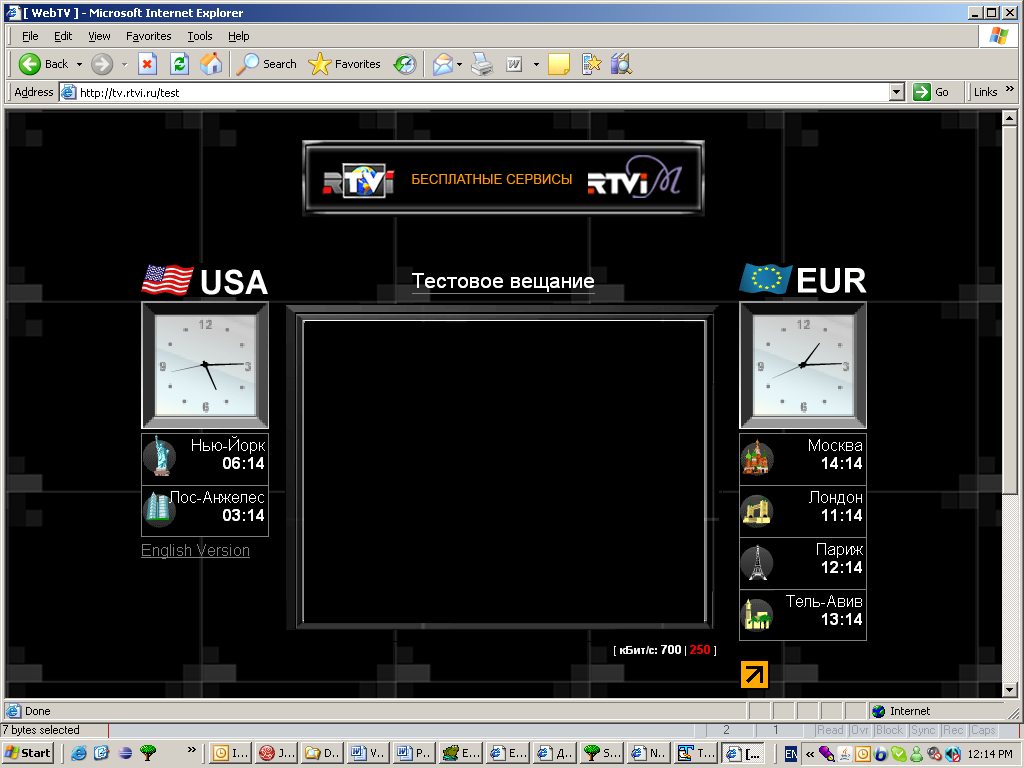Image resolution: width=1024 pixels, height=768 pixels.
Task: Click the EN language indicator in the tray
Action: click(x=790, y=754)
